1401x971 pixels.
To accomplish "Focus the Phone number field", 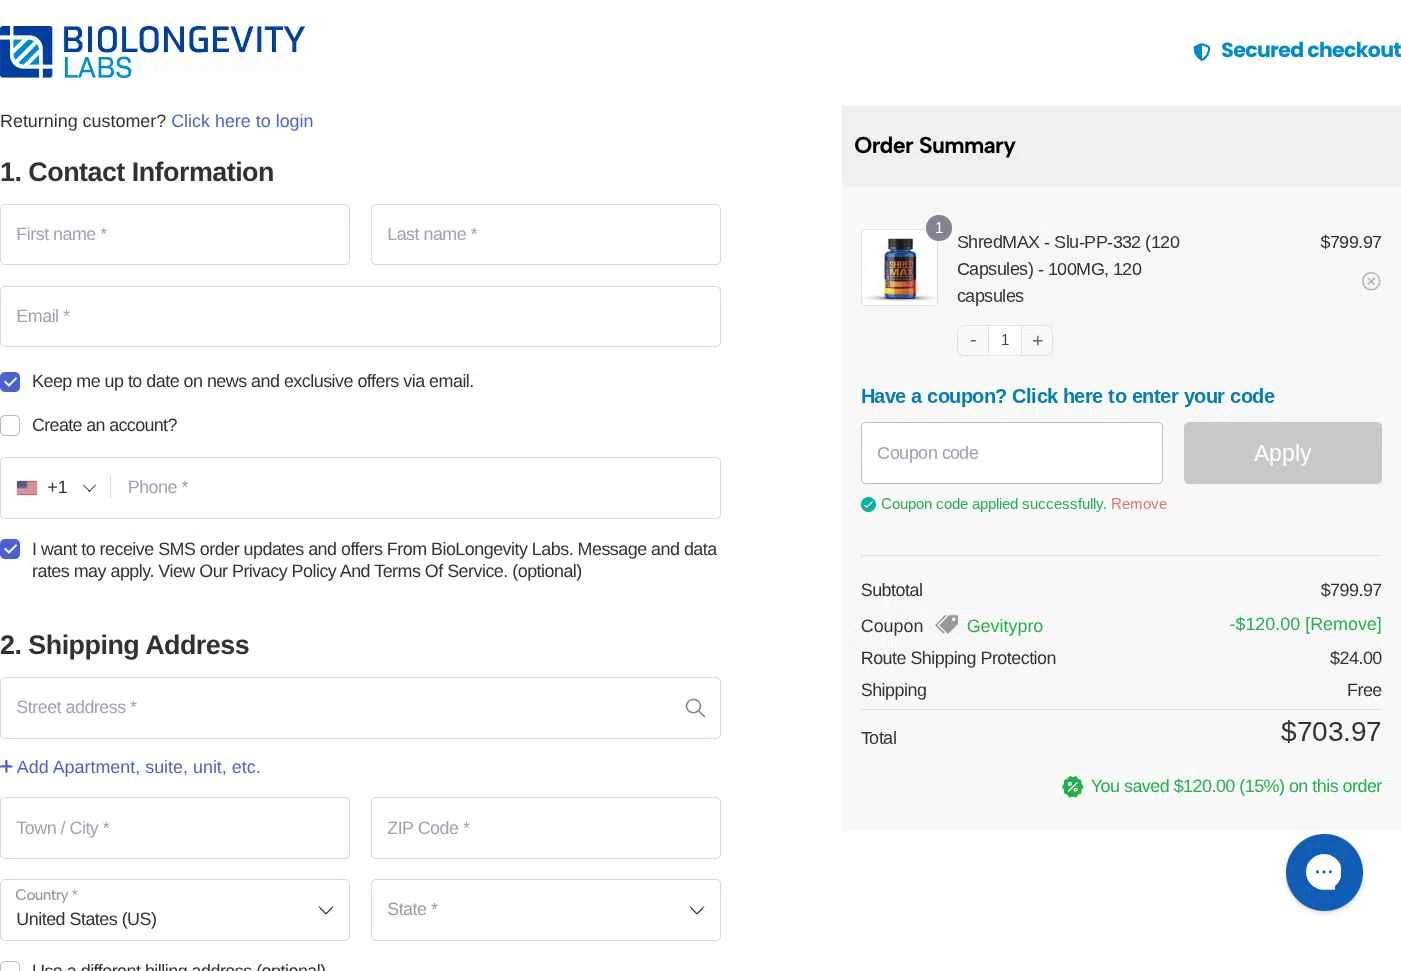I will click(x=416, y=488).
